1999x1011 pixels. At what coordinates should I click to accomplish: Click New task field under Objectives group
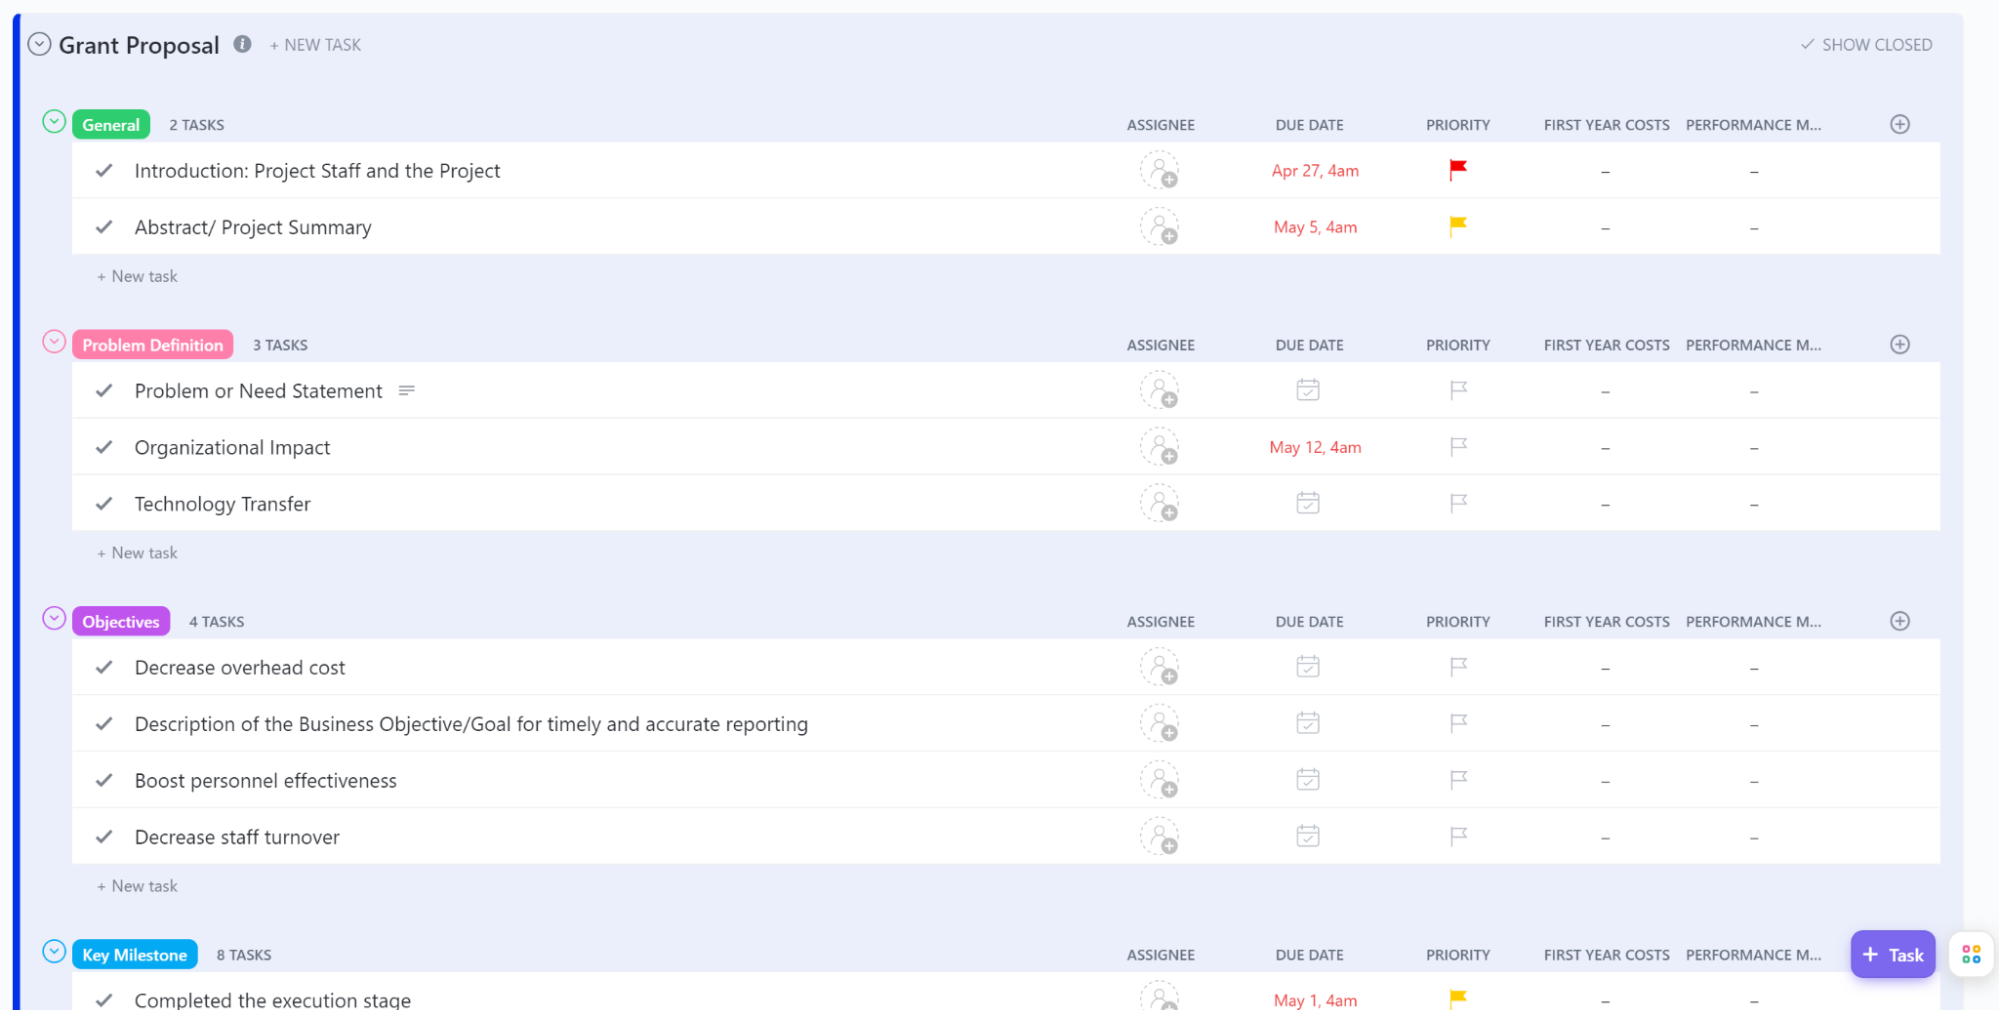click(x=144, y=886)
